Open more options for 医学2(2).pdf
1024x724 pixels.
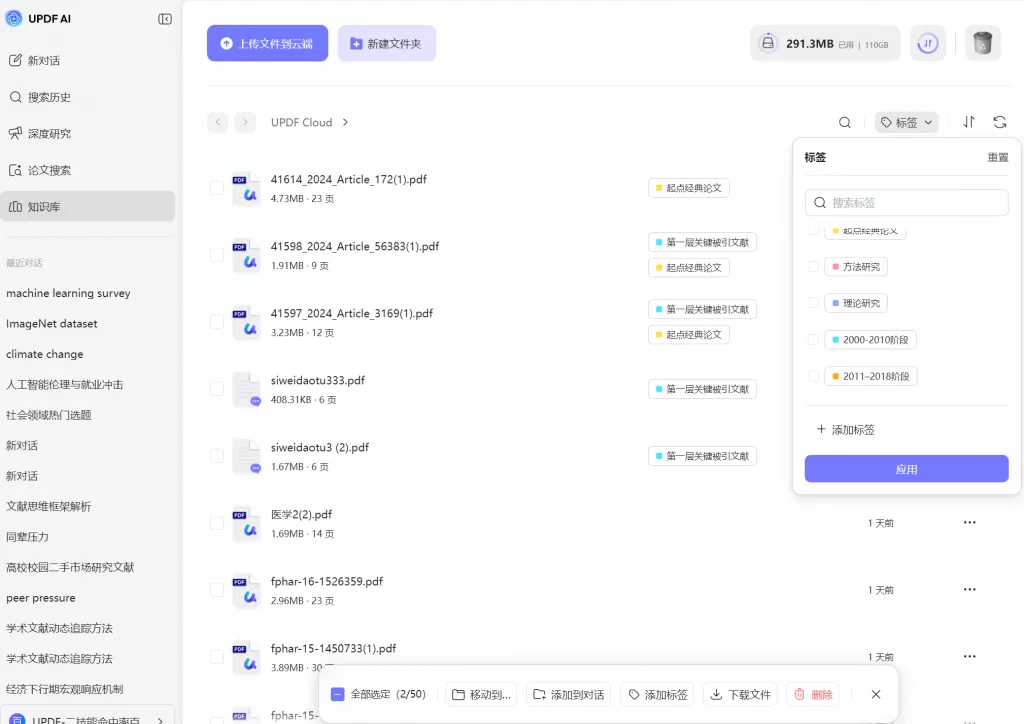969,522
